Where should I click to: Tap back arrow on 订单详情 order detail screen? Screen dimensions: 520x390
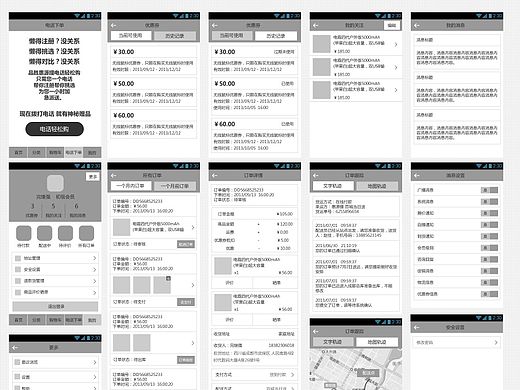[x=215, y=175]
